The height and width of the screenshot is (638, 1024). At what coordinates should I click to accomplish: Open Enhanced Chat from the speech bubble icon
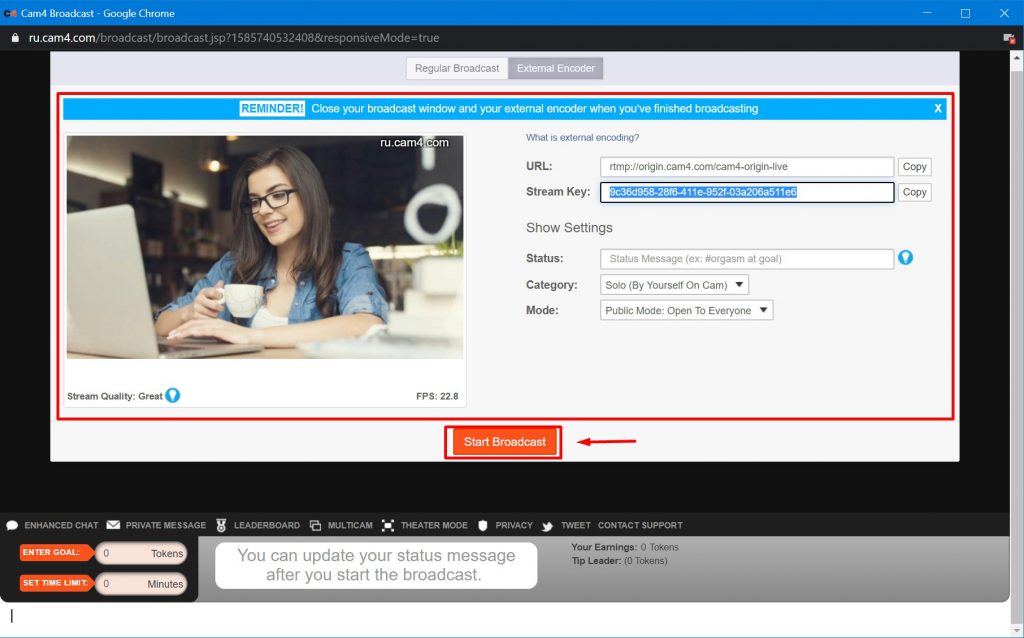[12, 525]
